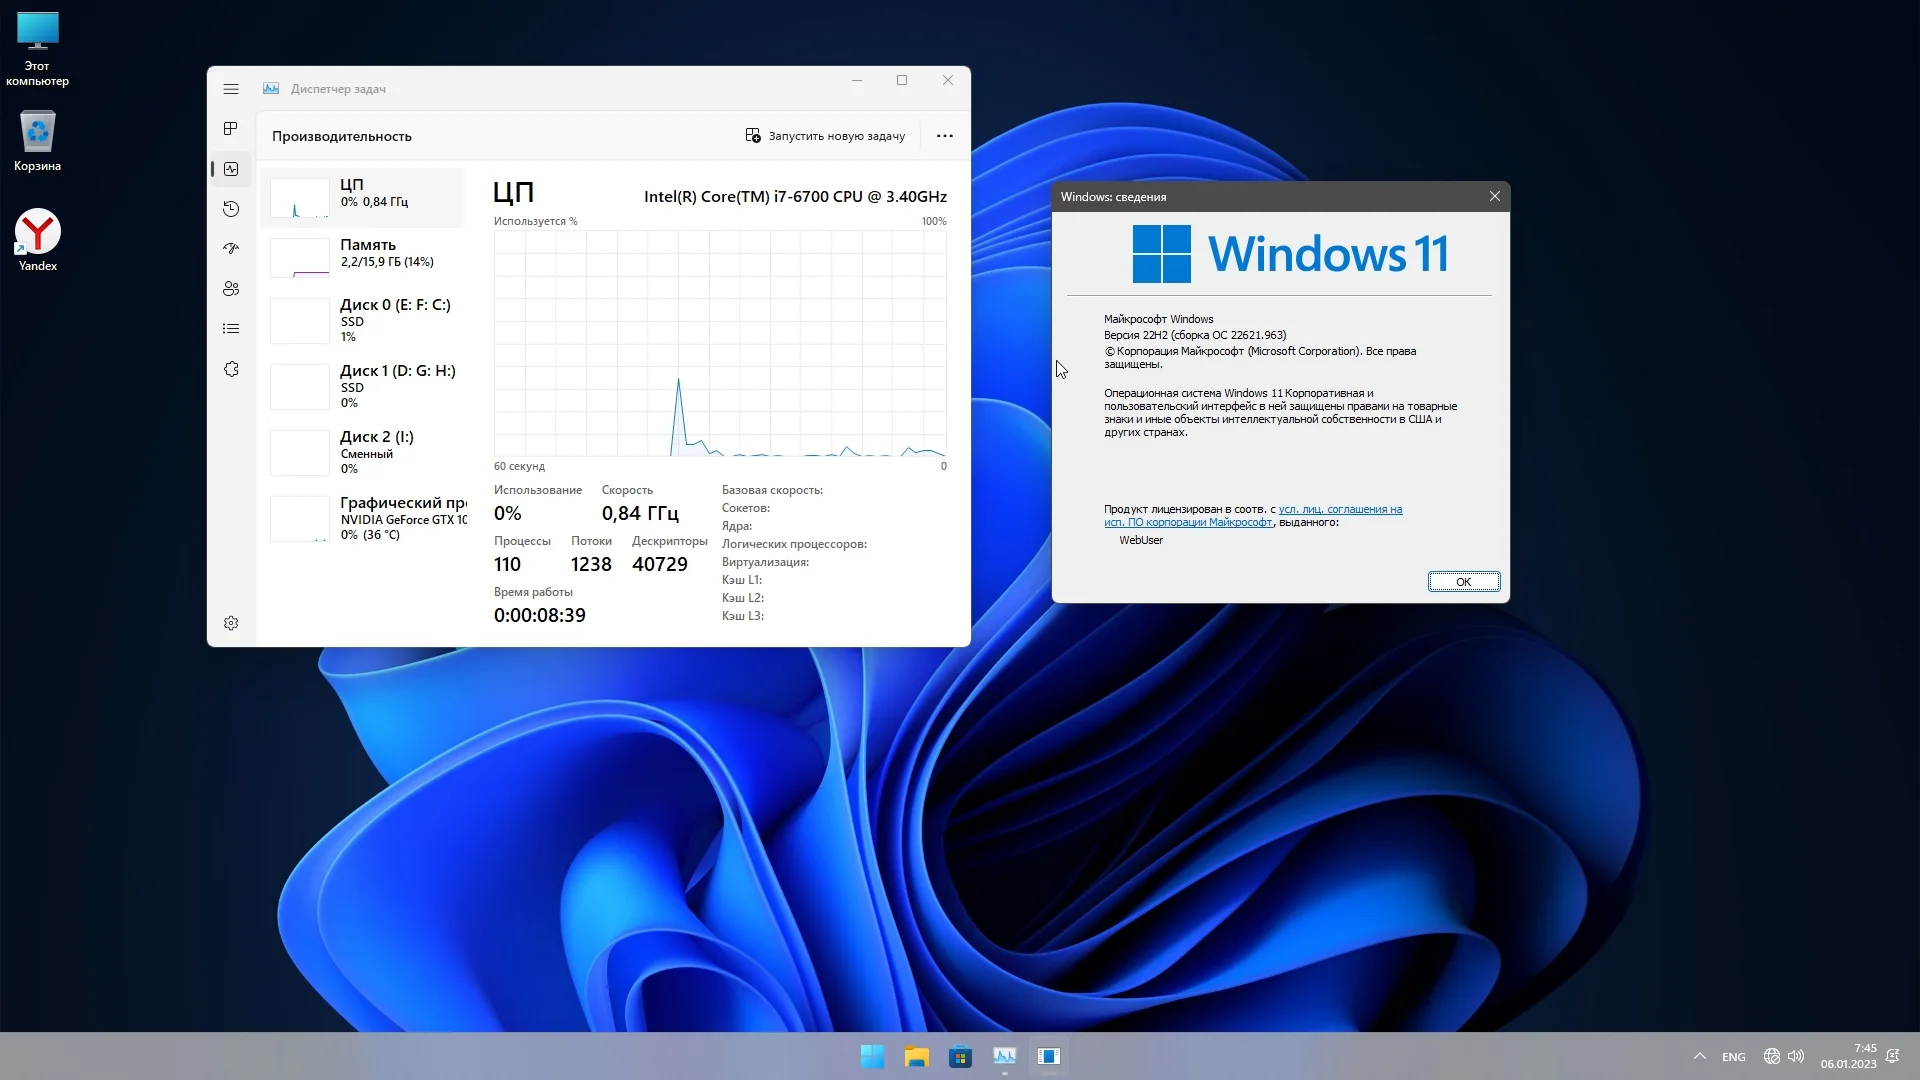Click Run new task button
Viewport: 1920px width, 1080px height.
[825, 136]
